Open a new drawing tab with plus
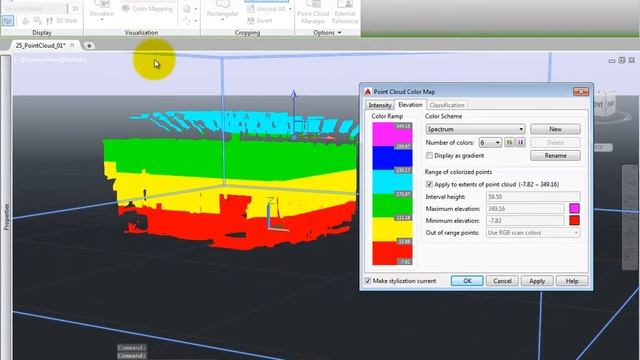The width and height of the screenshot is (640, 360). [89, 46]
